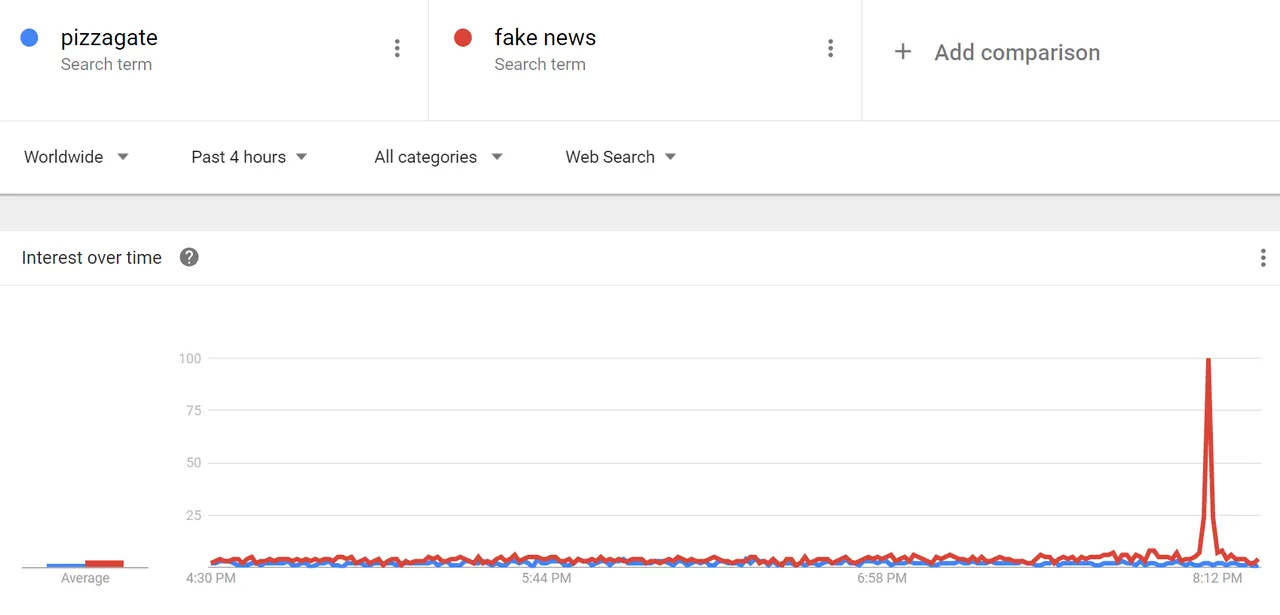The height and width of the screenshot is (615, 1280).
Task: Edit the fake news search term
Action: 545,38
